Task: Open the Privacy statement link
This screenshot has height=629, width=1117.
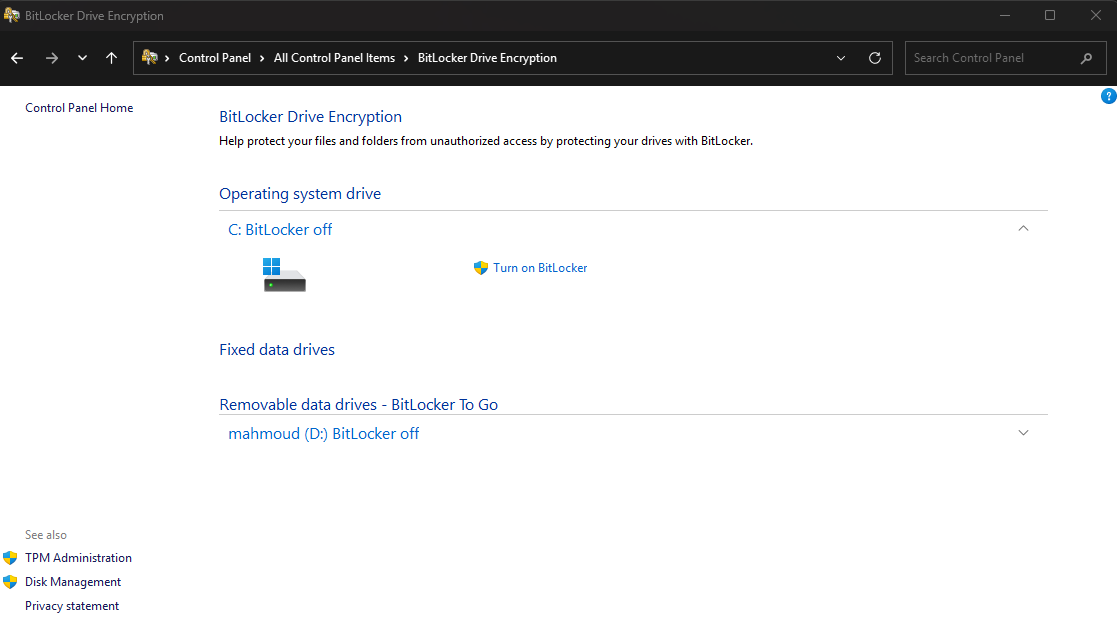Action: (x=72, y=606)
